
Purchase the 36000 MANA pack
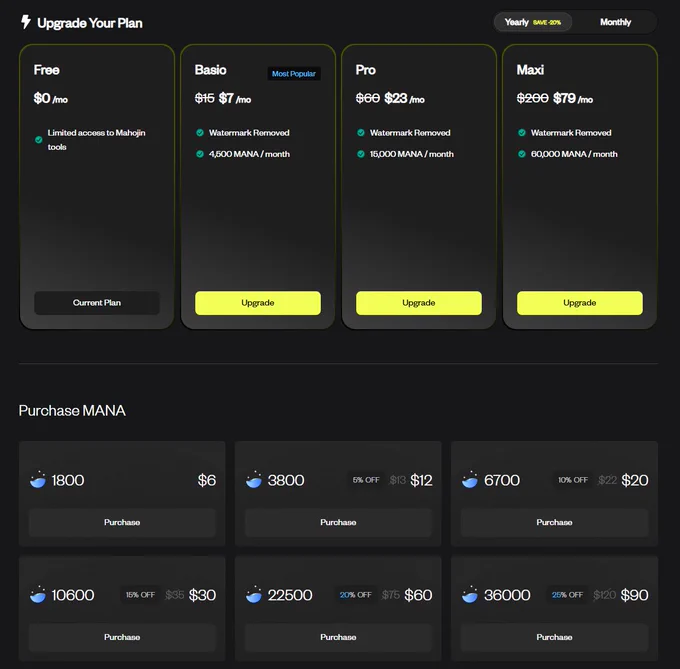click(x=554, y=637)
